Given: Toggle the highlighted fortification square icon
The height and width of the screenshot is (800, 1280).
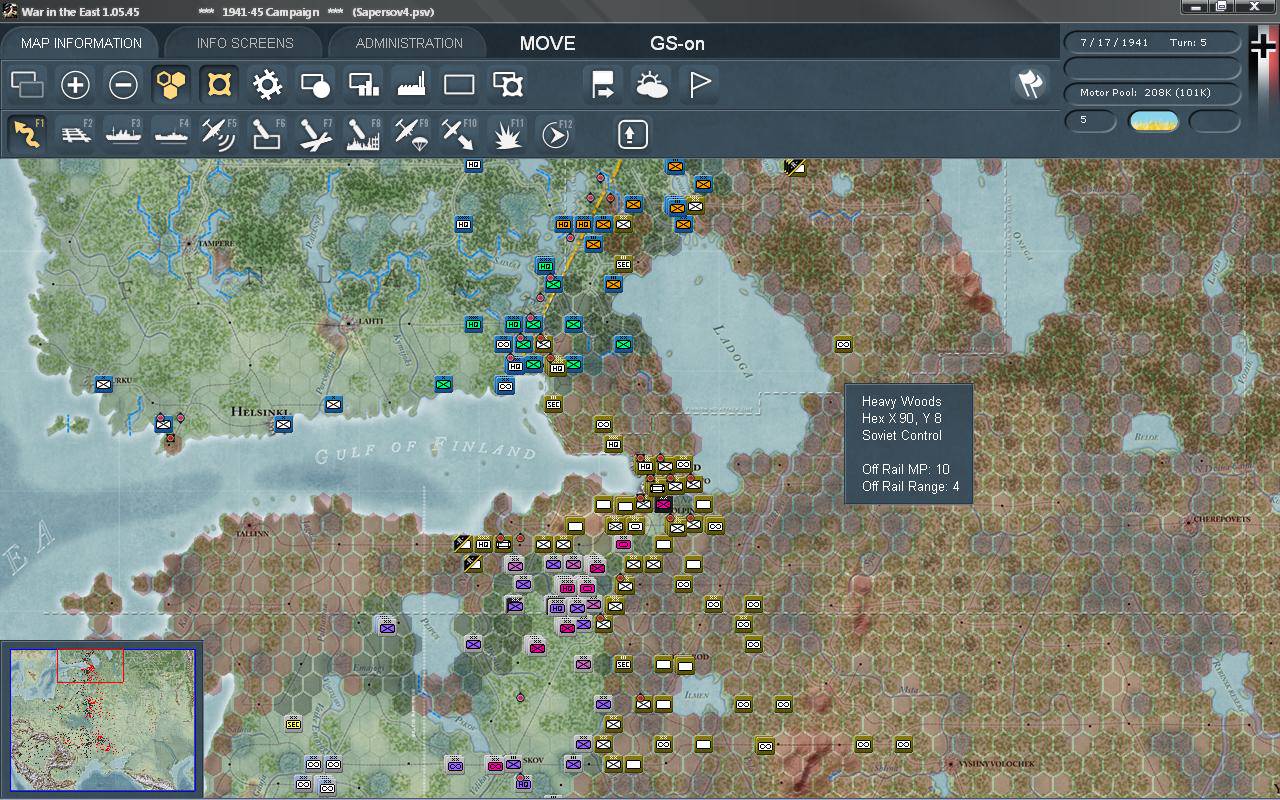Looking at the screenshot, I should pyautogui.click(x=219, y=85).
